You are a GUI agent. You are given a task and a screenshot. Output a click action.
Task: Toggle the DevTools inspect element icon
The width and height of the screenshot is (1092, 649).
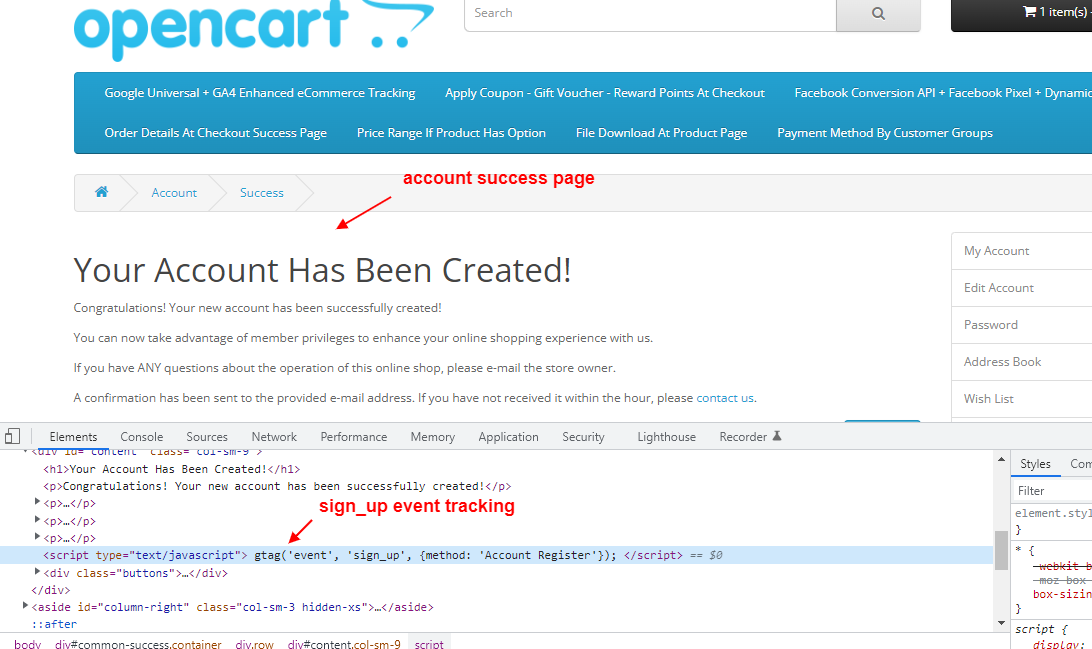[13, 437]
